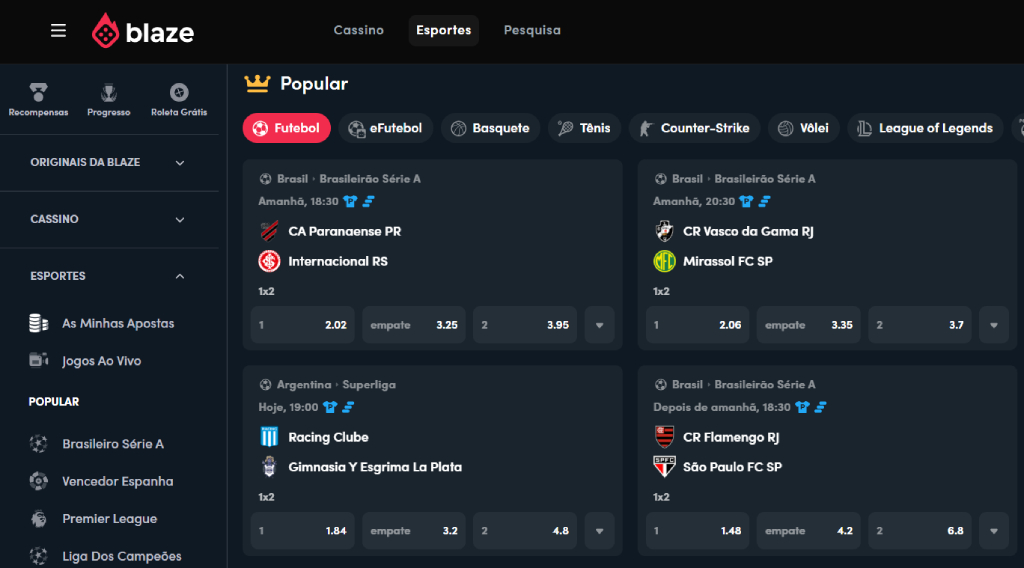Click jersey icon on Vasco match time

coord(746,201)
